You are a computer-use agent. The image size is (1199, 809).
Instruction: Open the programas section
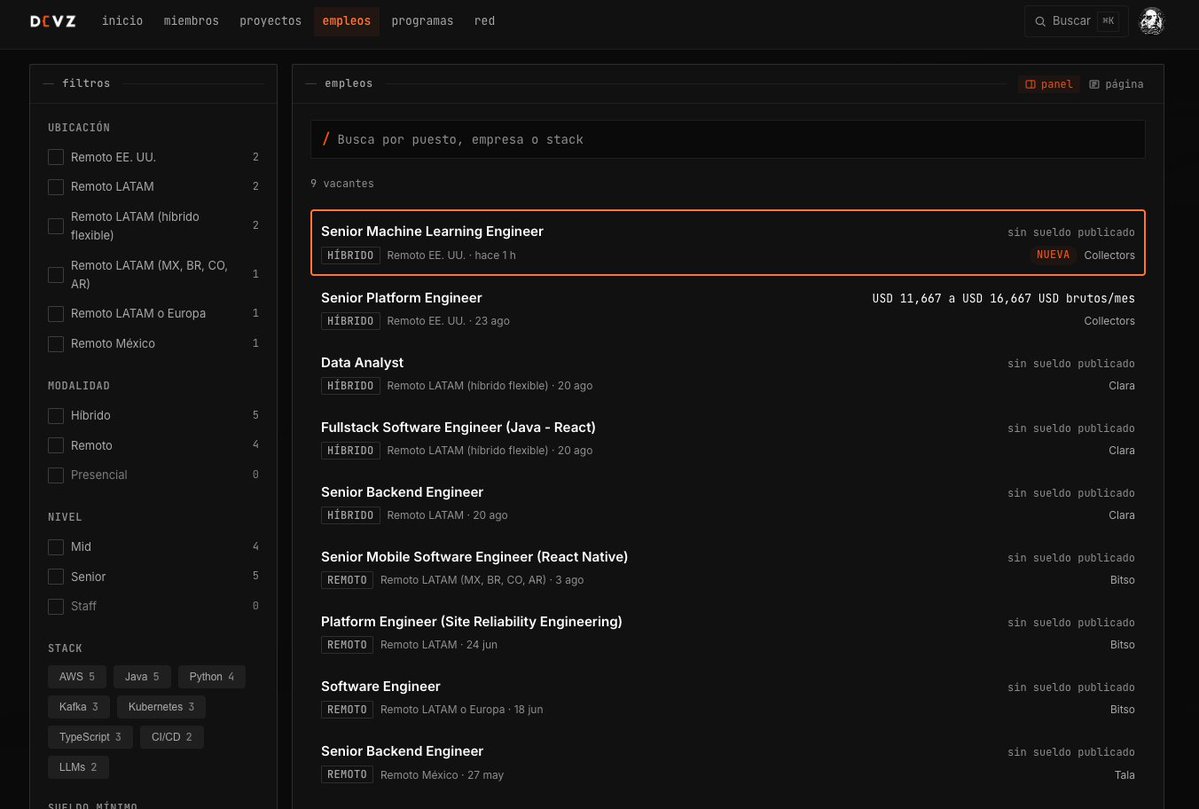pyautogui.click(x=422, y=21)
